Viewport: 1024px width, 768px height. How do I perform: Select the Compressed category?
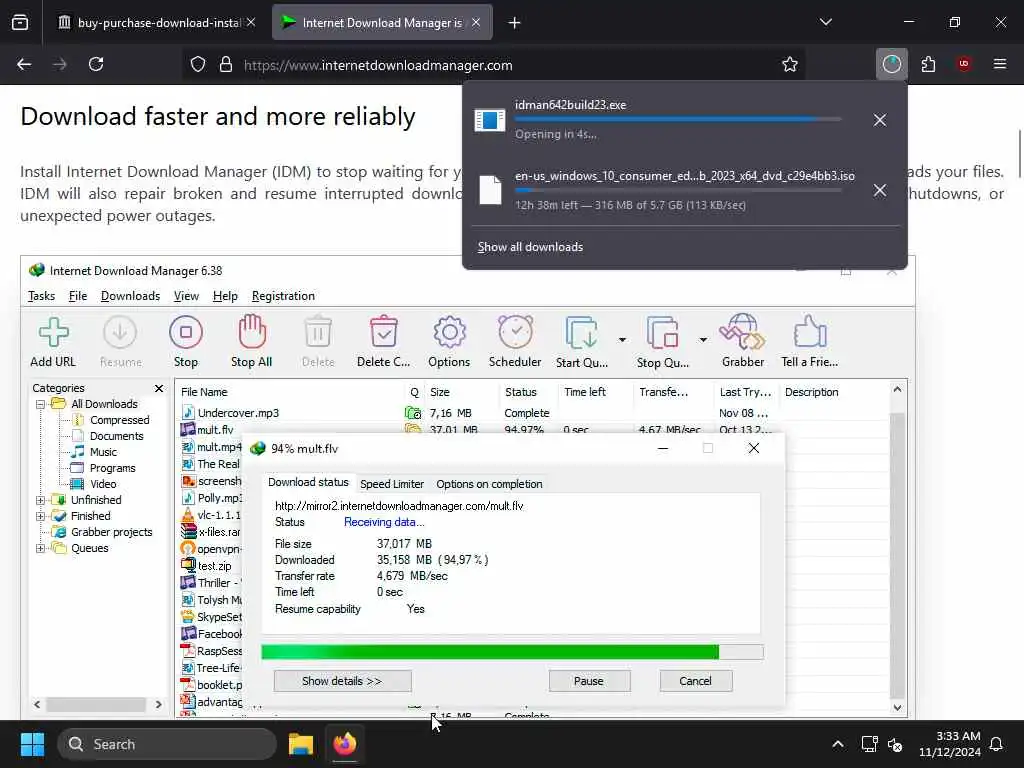coord(120,420)
